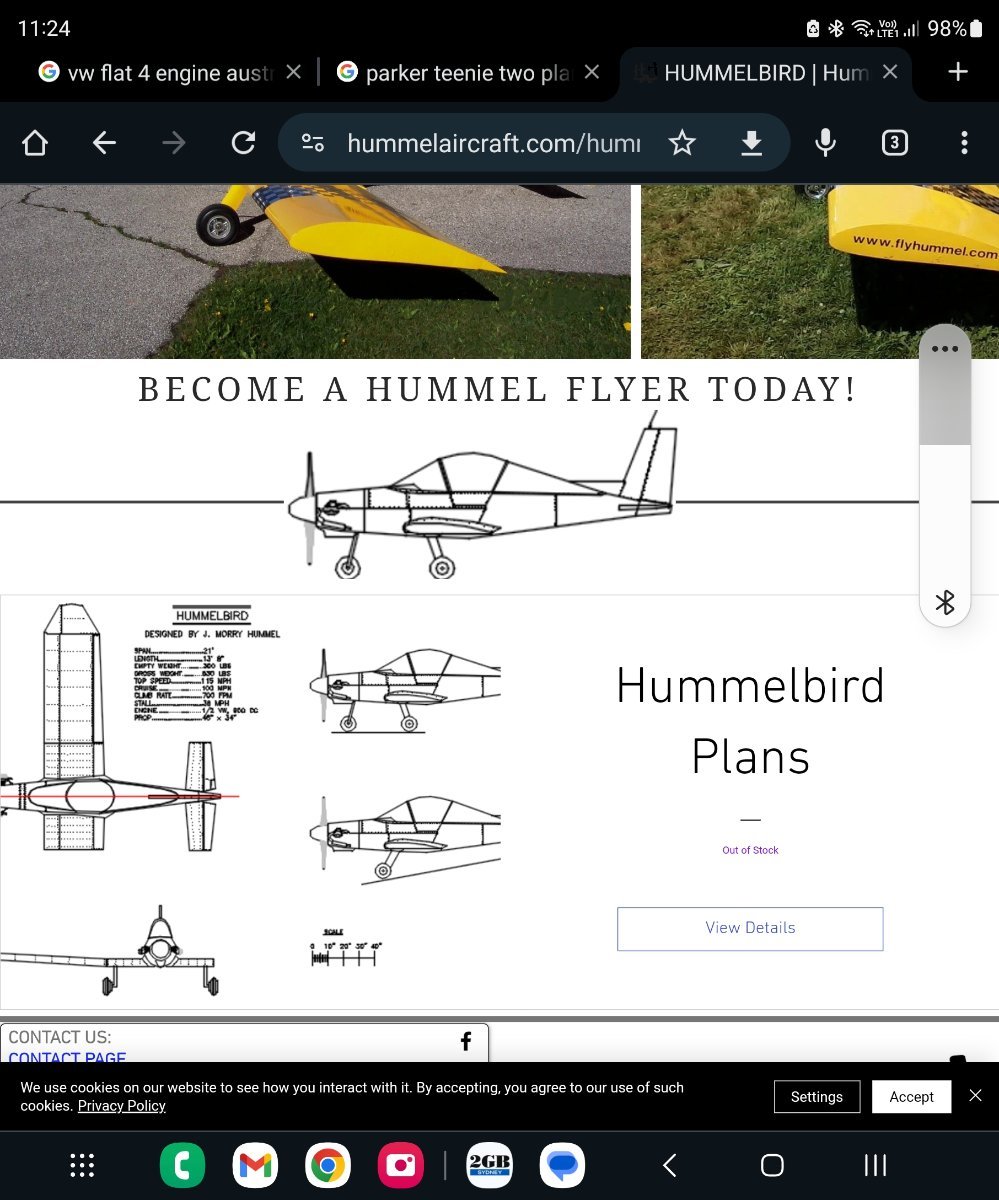This screenshot has height=1200, width=999.
Task: Open site settings icon in address bar
Action: 313,143
